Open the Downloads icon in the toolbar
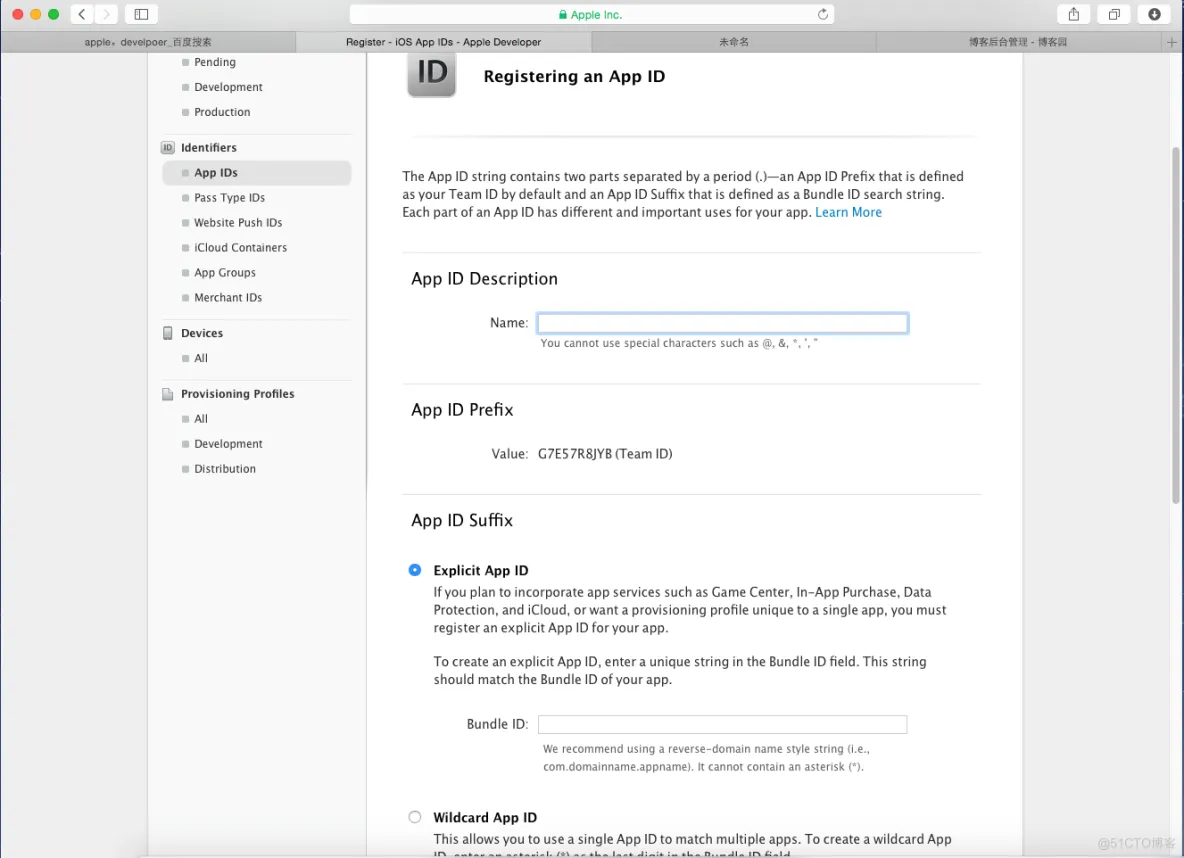The width and height of the screenshot is (1184, 858). point(1154,14)
